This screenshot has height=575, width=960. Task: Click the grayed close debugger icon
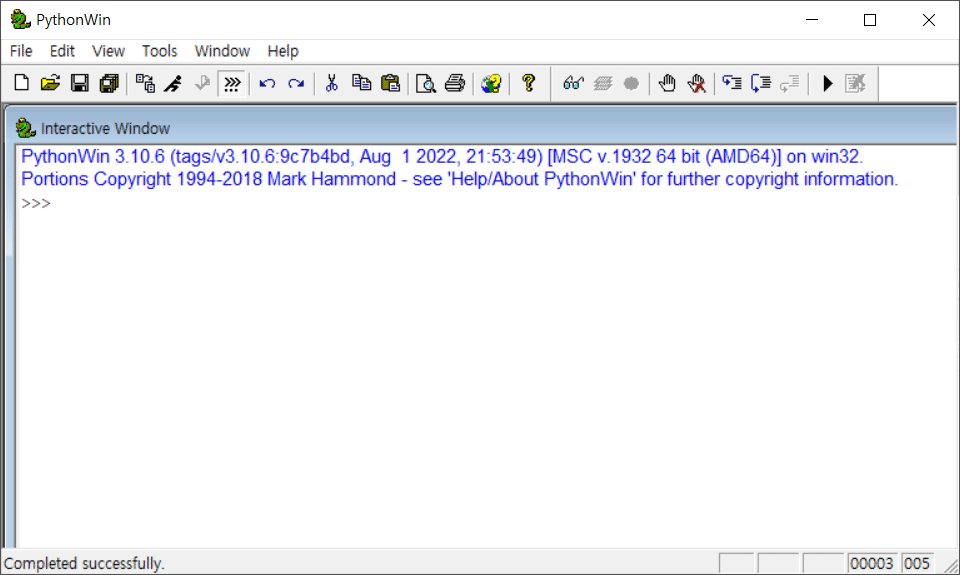point(855,83)
